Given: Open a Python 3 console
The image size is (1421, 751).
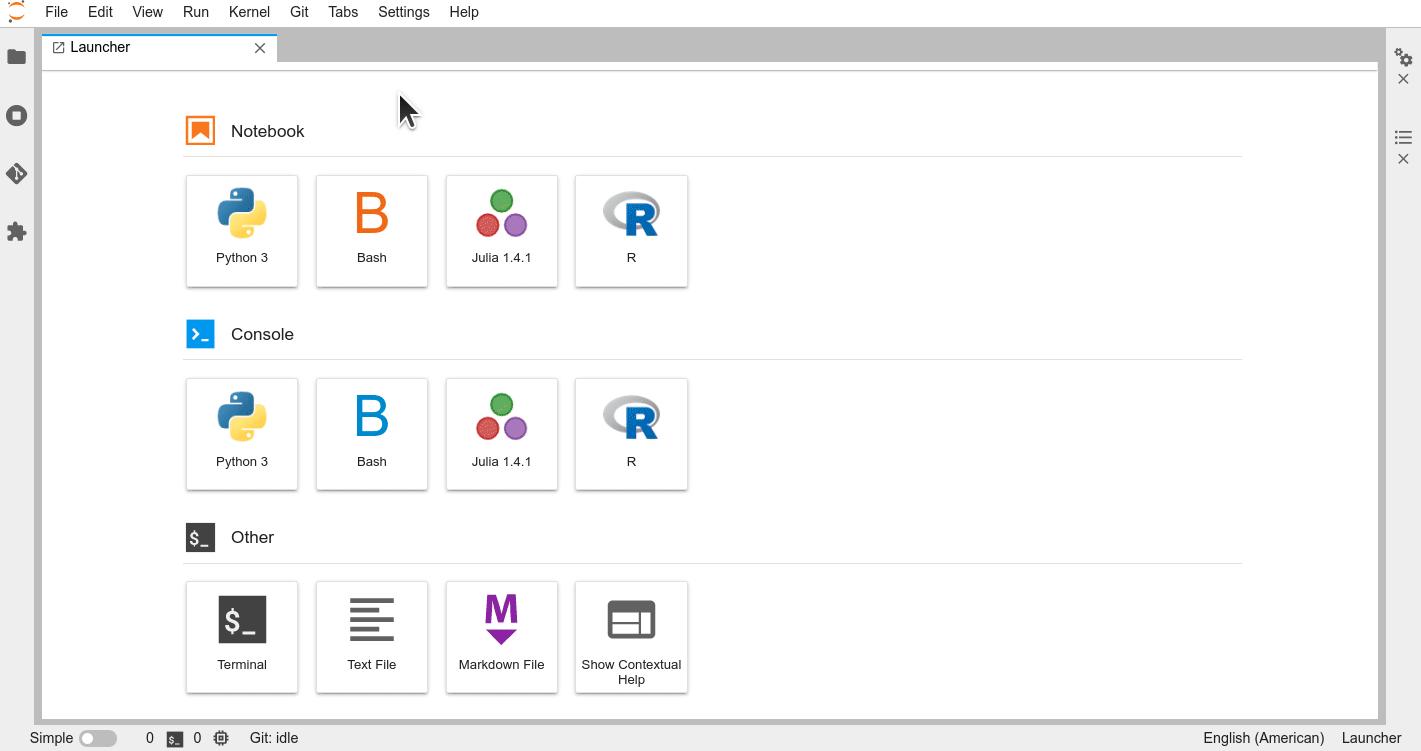Looking at the screenshot, I should [242, 434].
